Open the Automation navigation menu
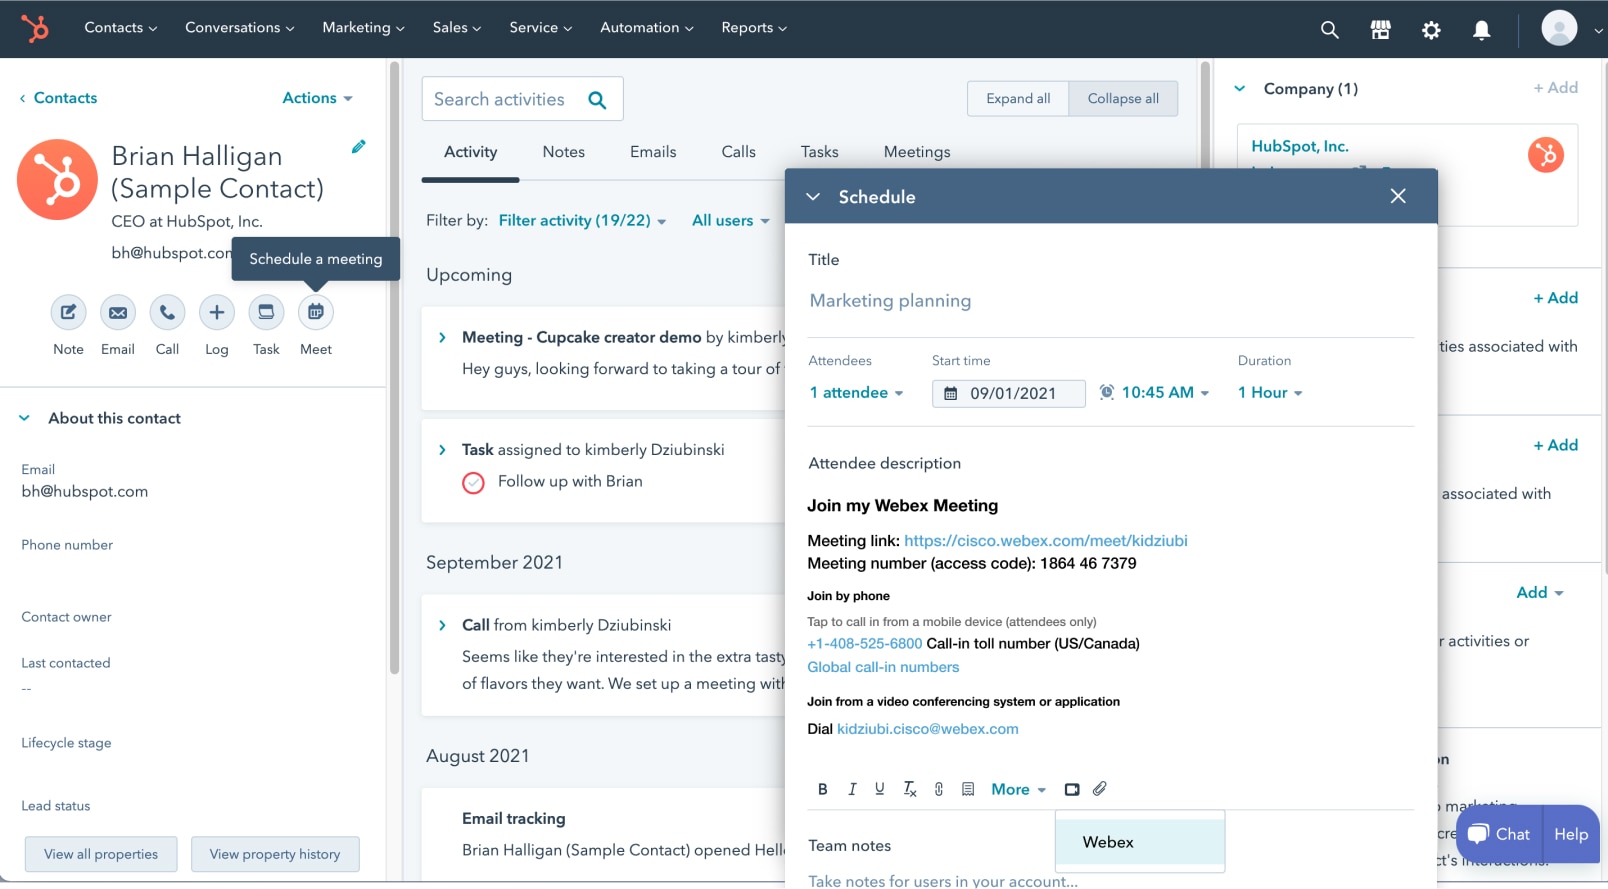The width and height of the screenshot is (1608, 889). click(647, 28)
